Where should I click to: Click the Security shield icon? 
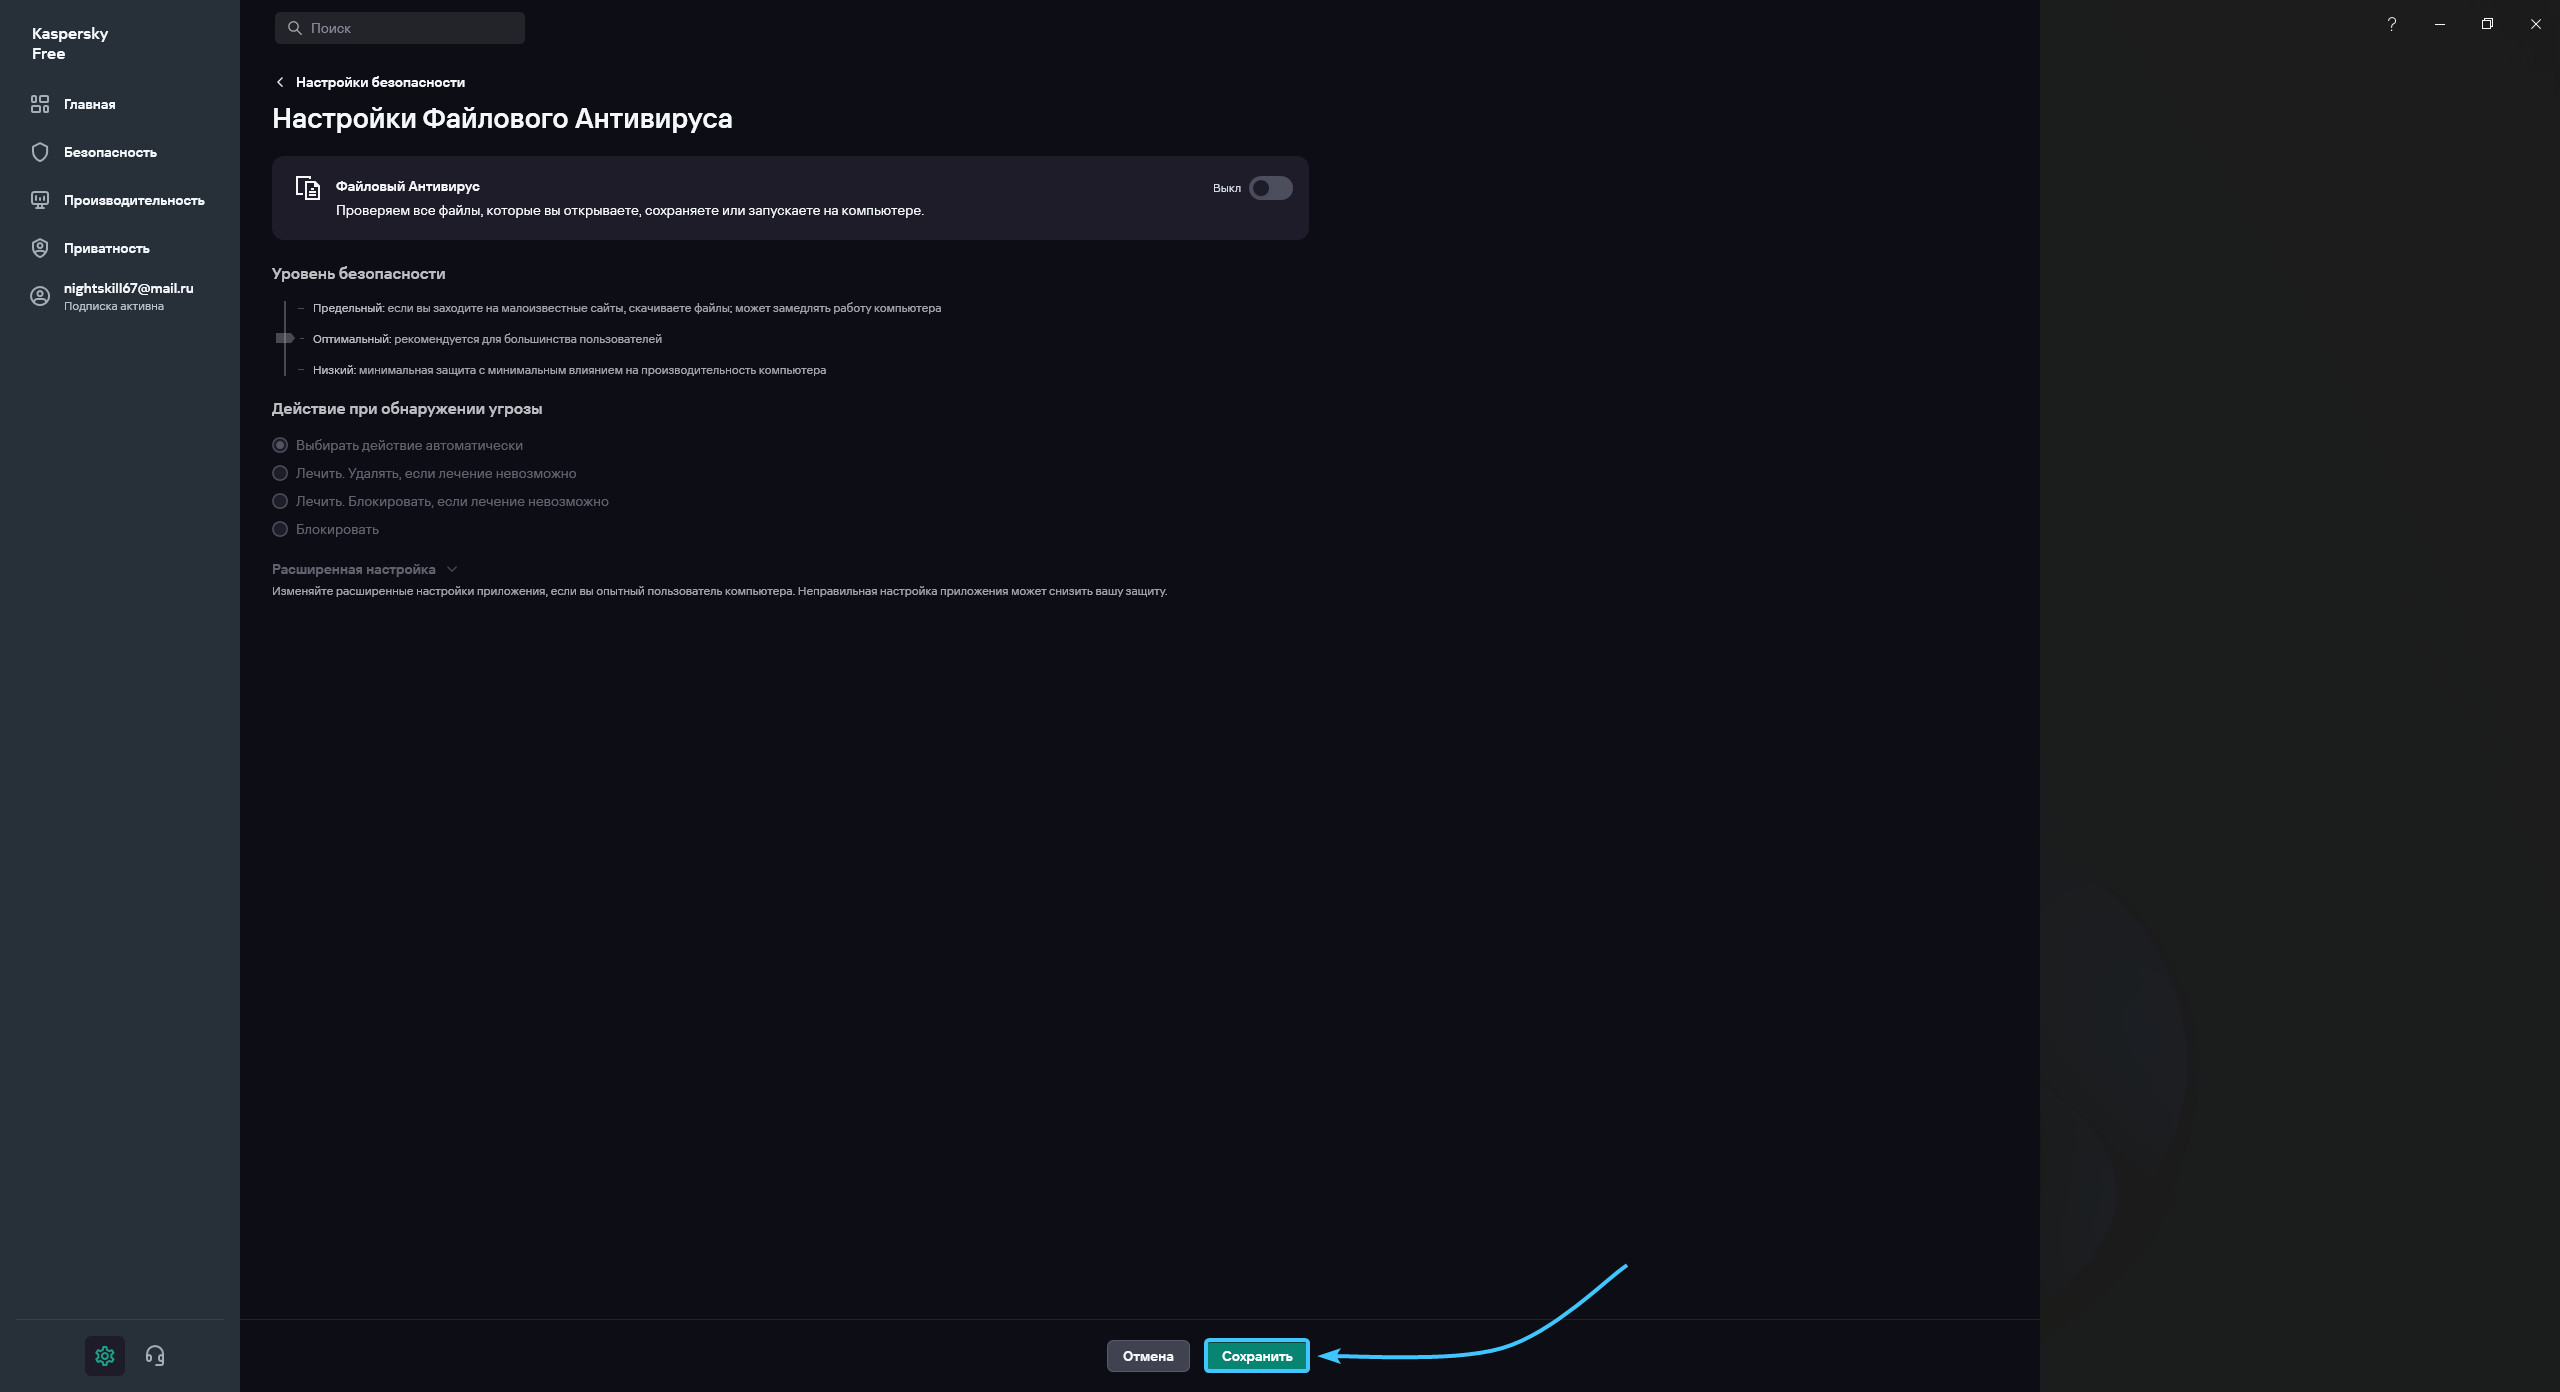tap(40, 152)
